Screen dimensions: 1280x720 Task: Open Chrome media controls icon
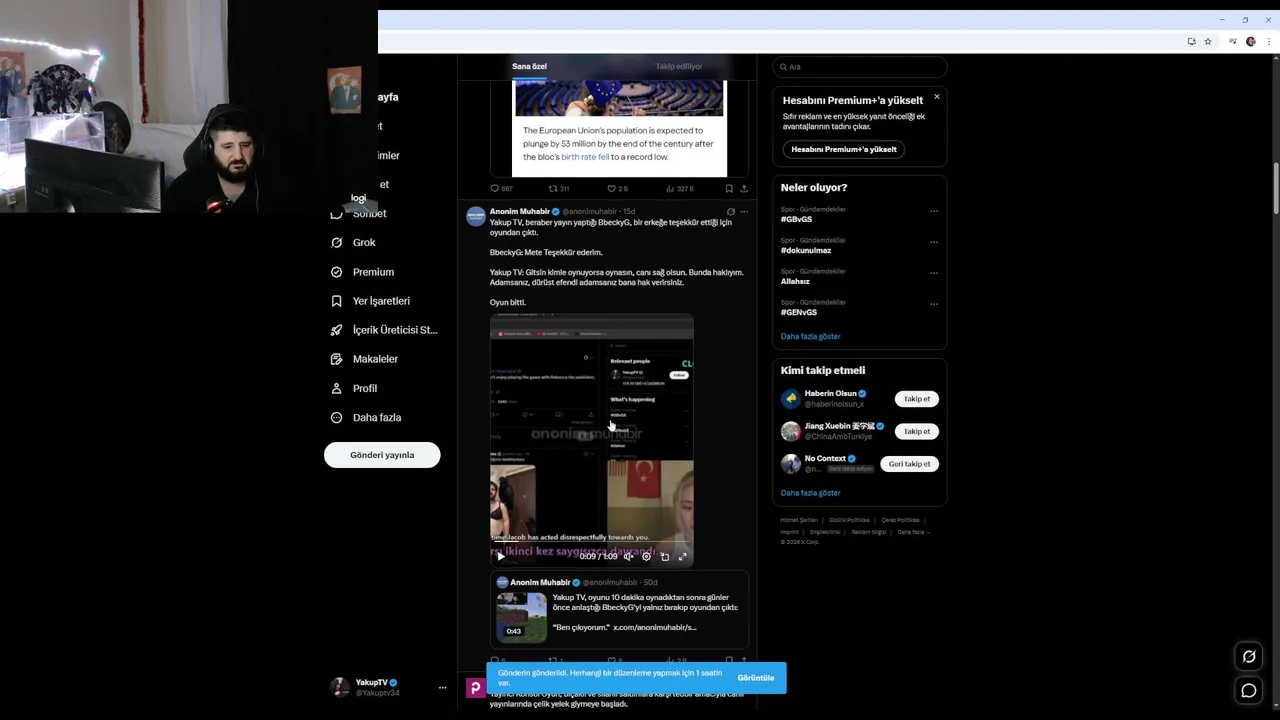(1233, 41)
